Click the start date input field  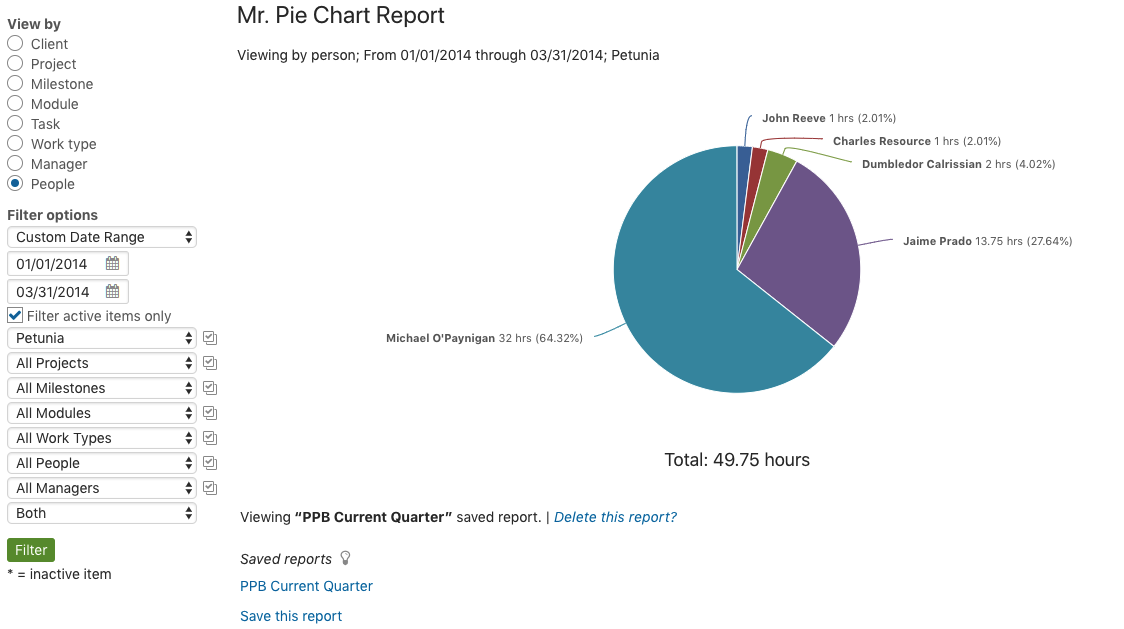(55, 263)
